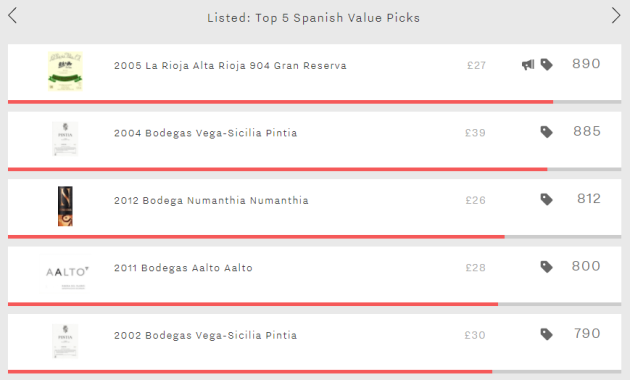Click La Rioja Alta green label thumbnail

(65, 71)
